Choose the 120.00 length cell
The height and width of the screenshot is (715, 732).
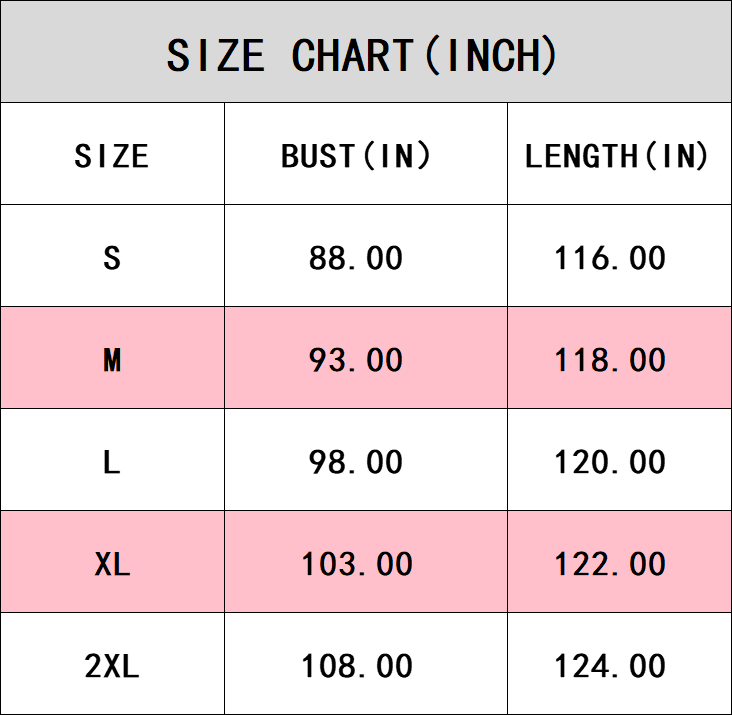(610, 462)
